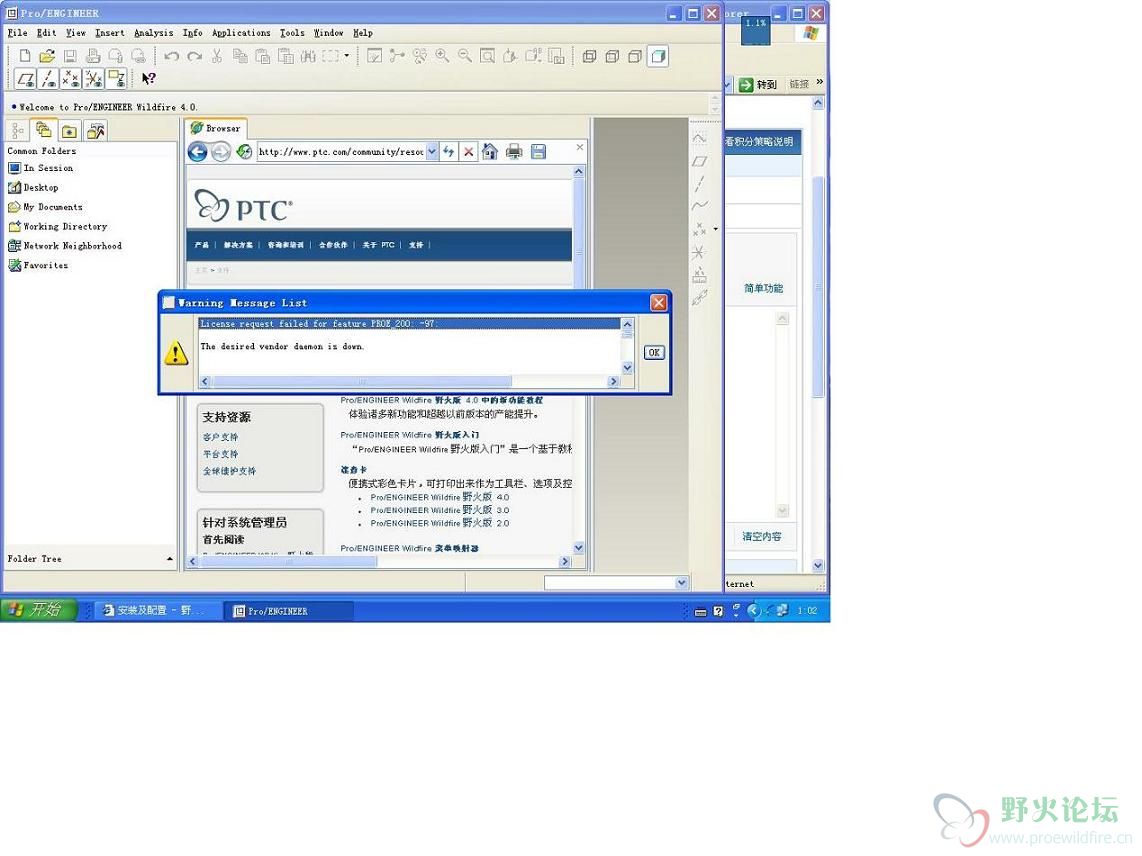This screenshot has height=856, width=1142.
Task: Open an existing file via folder icon
Action: coord(47,56)
